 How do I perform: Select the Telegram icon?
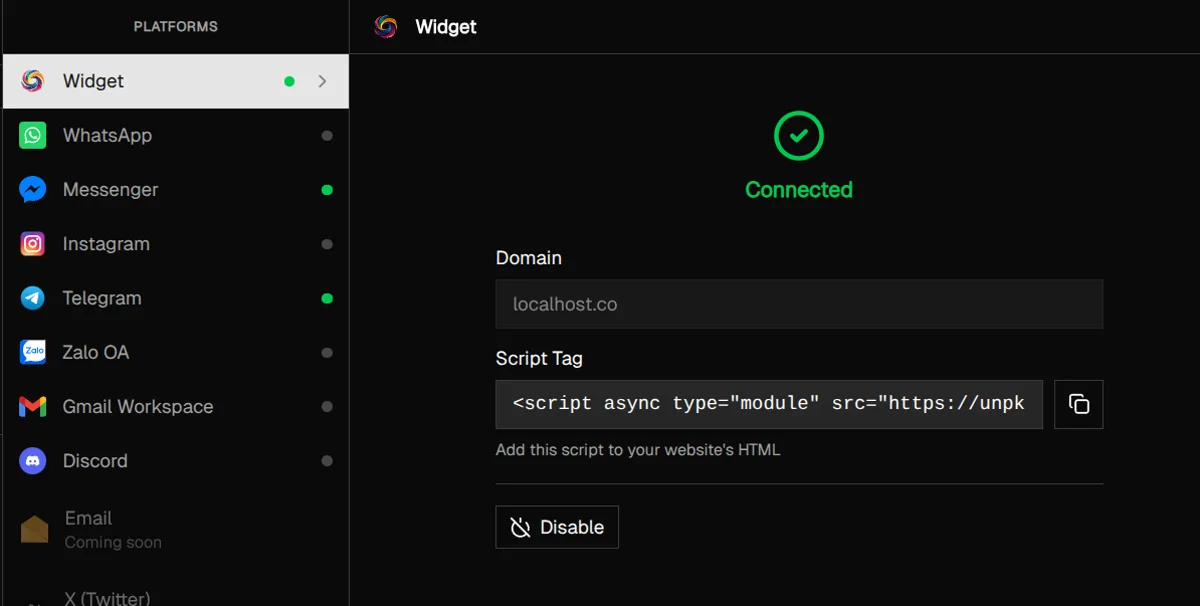[32, 297]
